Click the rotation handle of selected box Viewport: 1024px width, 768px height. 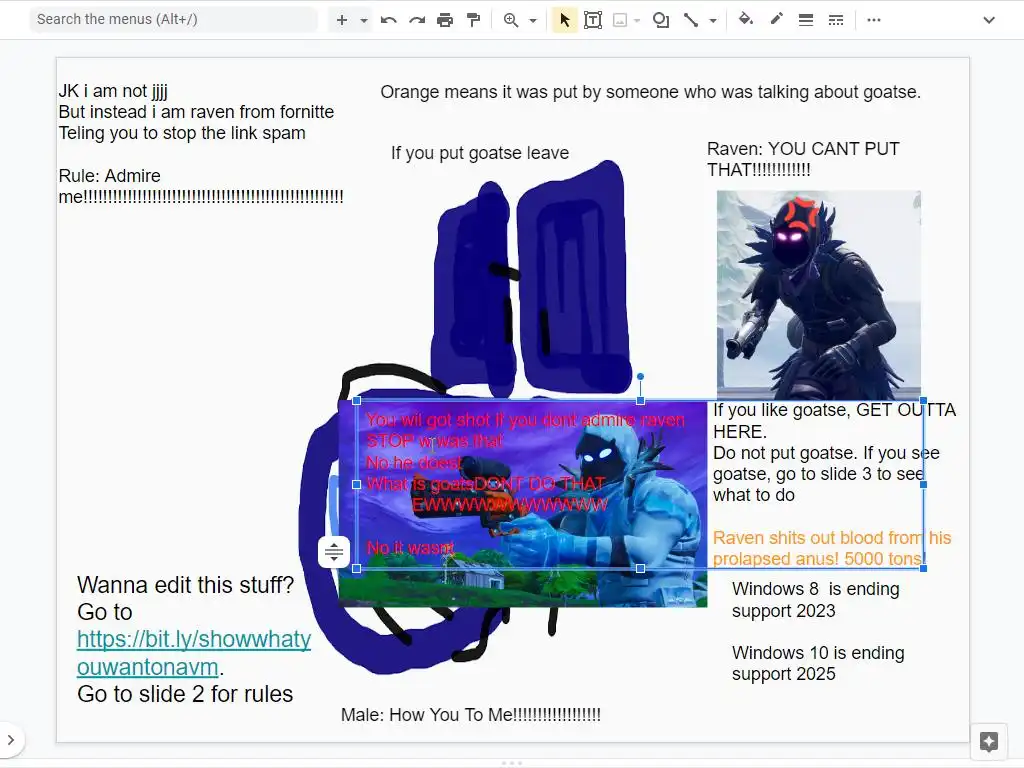pos(641,377)
